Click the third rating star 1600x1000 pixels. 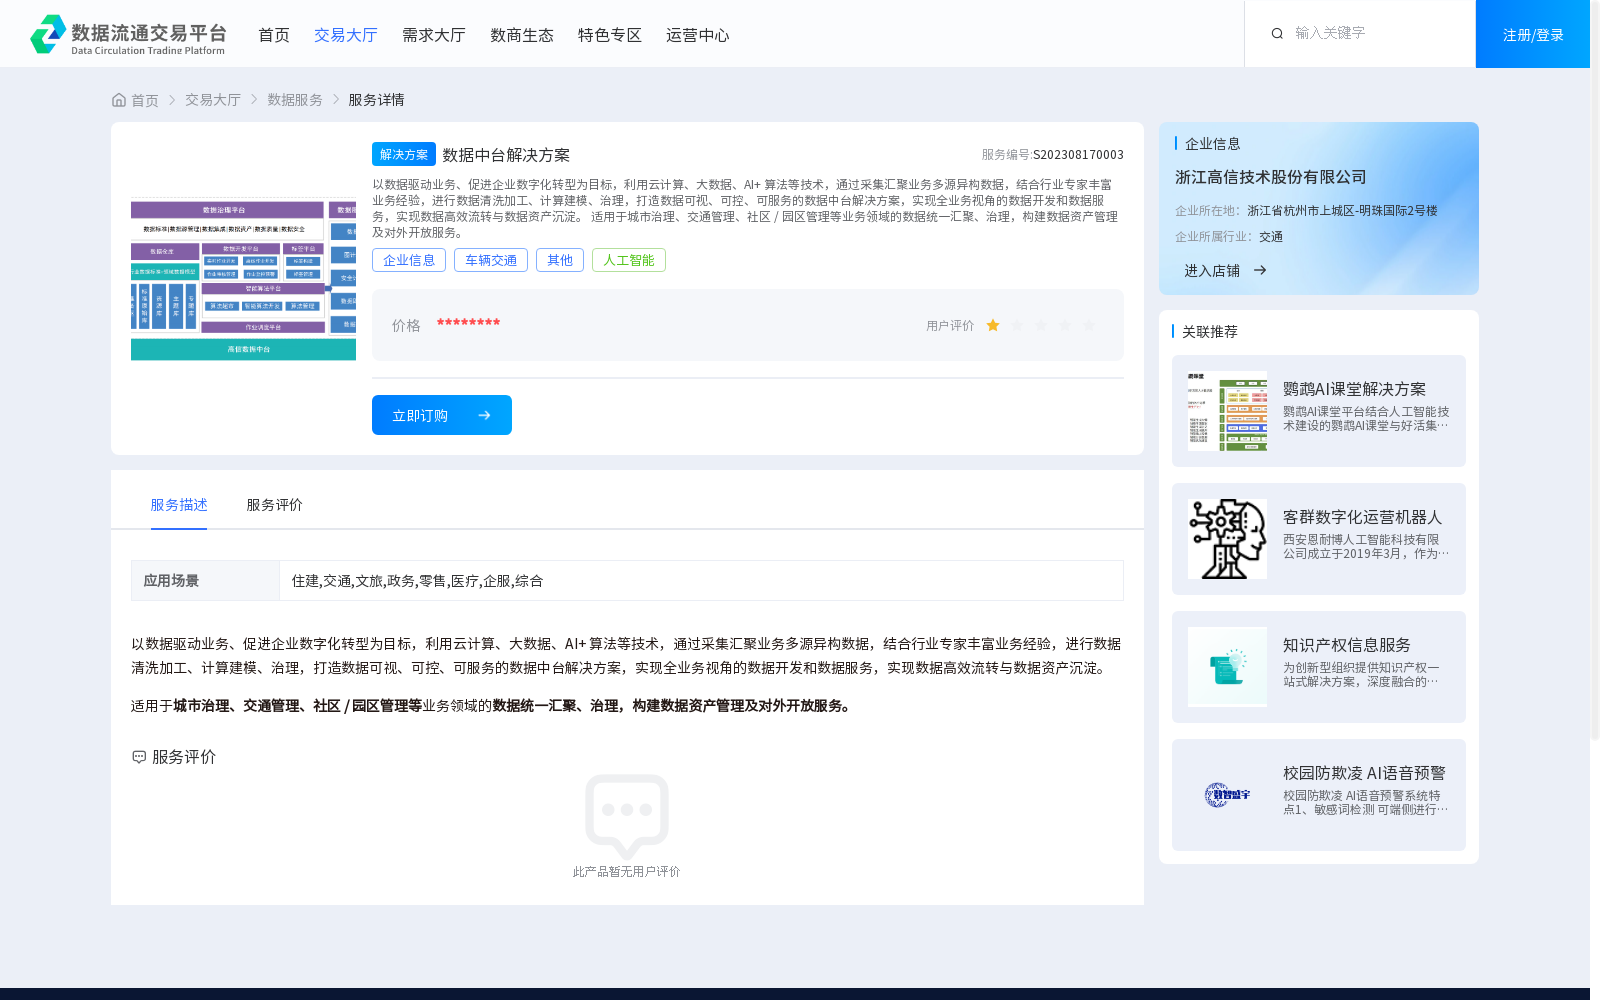point(1041,325)
